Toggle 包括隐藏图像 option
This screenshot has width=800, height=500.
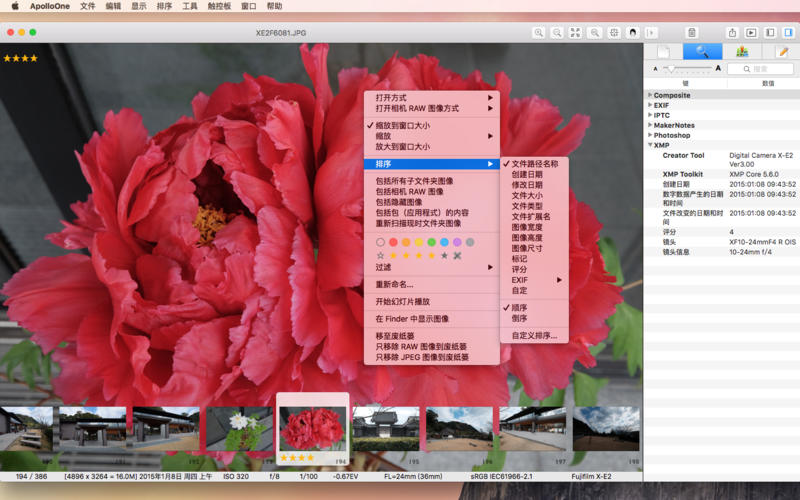coord(432,203)
